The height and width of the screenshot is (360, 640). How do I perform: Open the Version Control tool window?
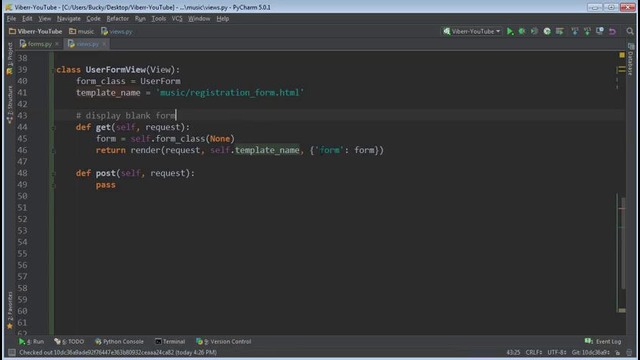click(224, 341)
